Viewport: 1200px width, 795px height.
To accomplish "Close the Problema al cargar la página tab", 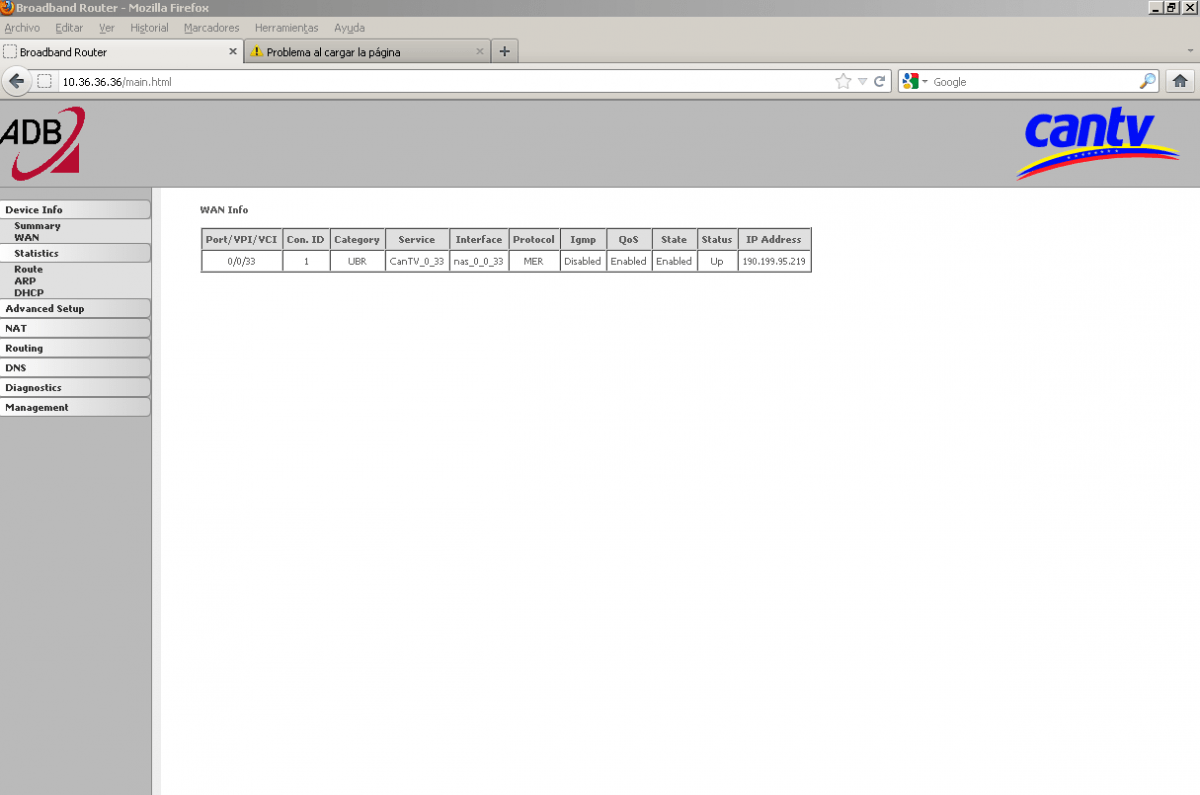I will click(x=480, y=51).
